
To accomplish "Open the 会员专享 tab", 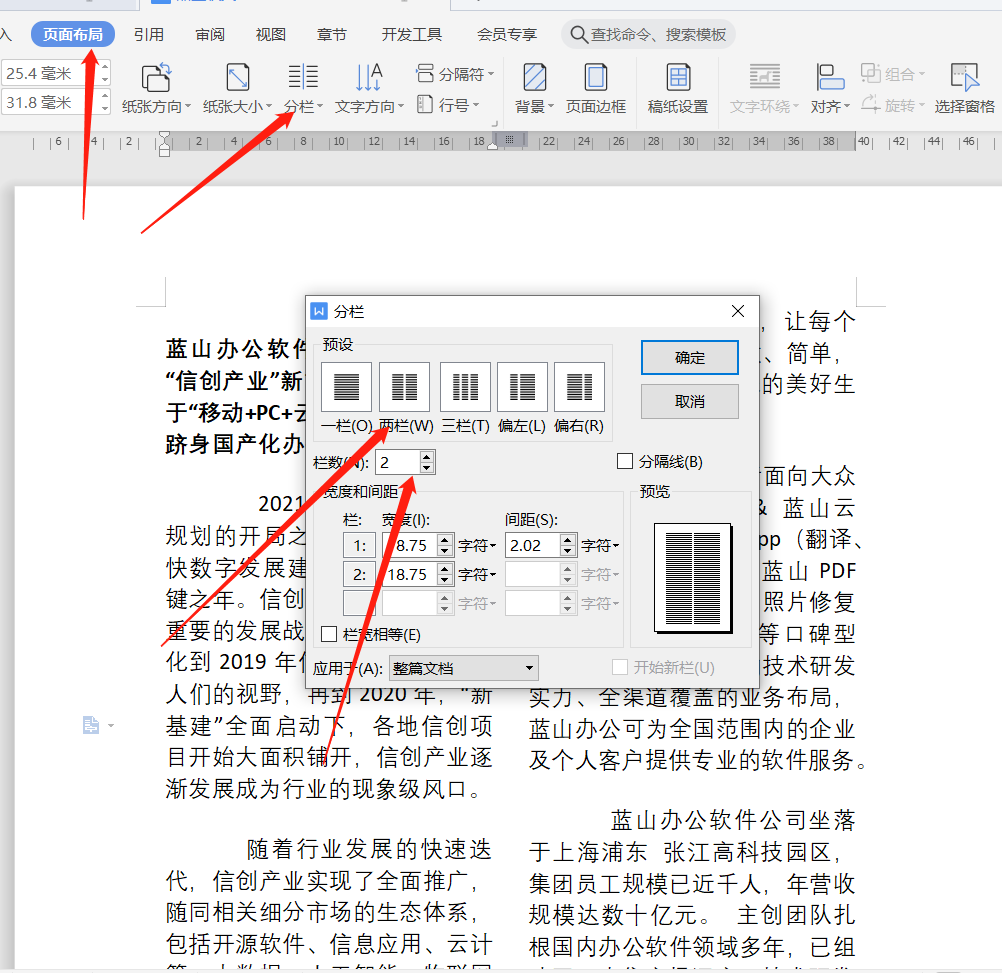I will [x=507, y=34].
